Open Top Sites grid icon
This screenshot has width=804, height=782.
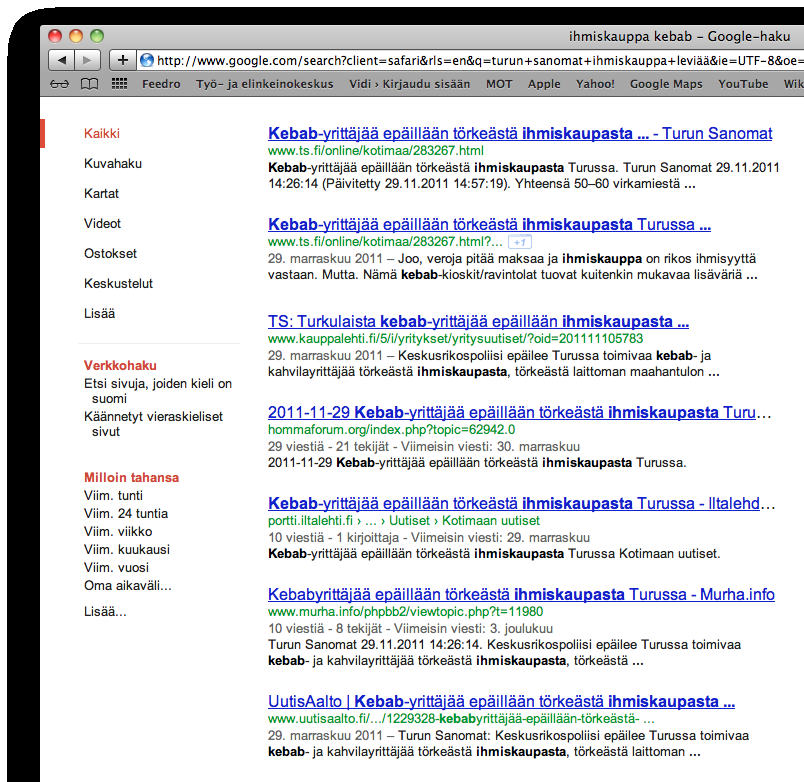coord(119,84)
